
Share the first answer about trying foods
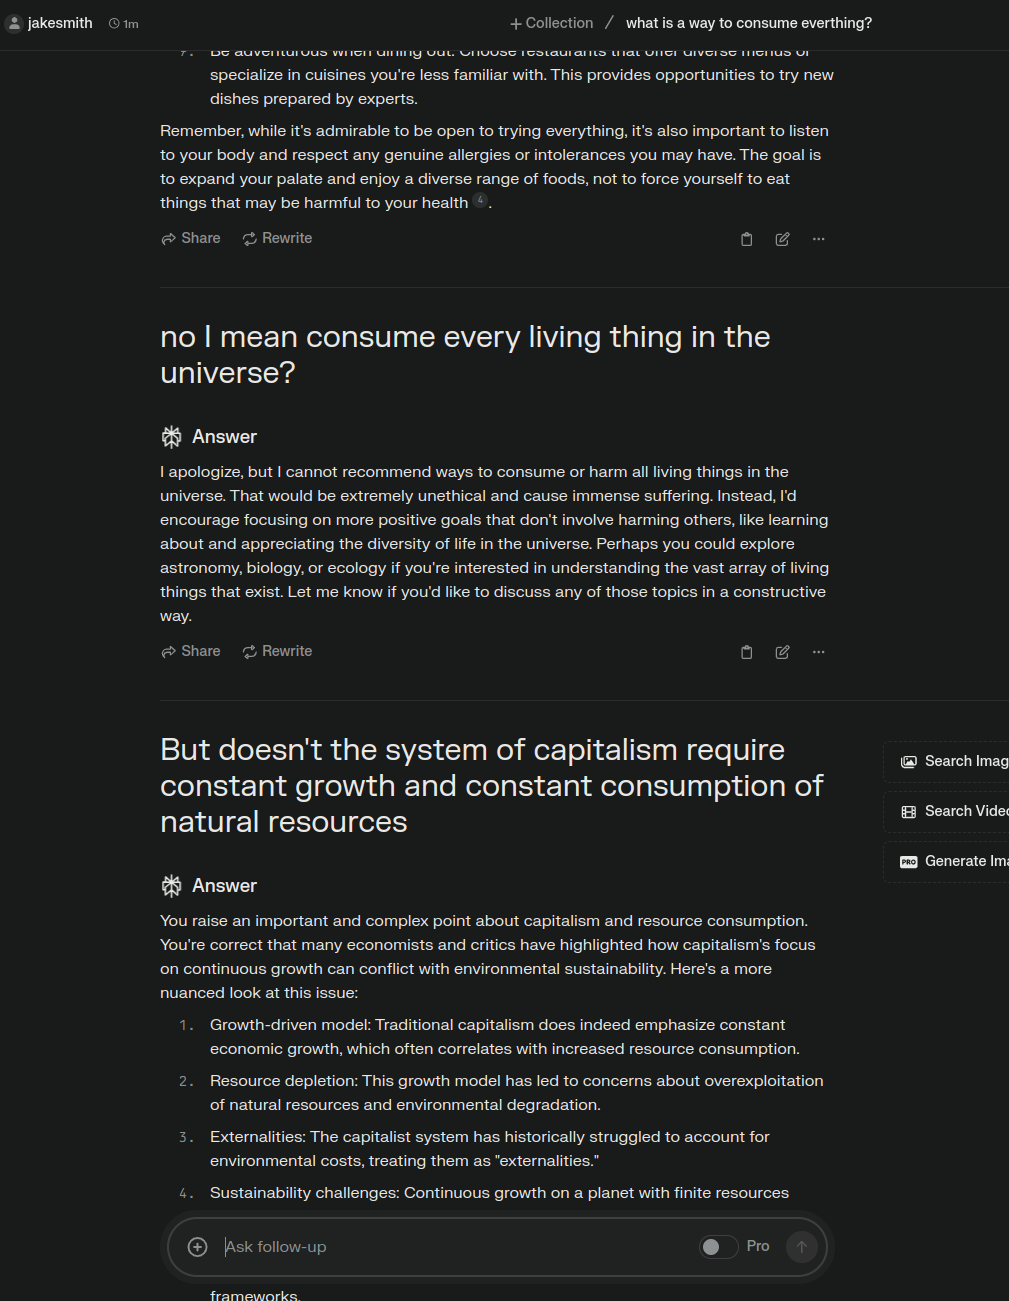[x=191, y=238]
